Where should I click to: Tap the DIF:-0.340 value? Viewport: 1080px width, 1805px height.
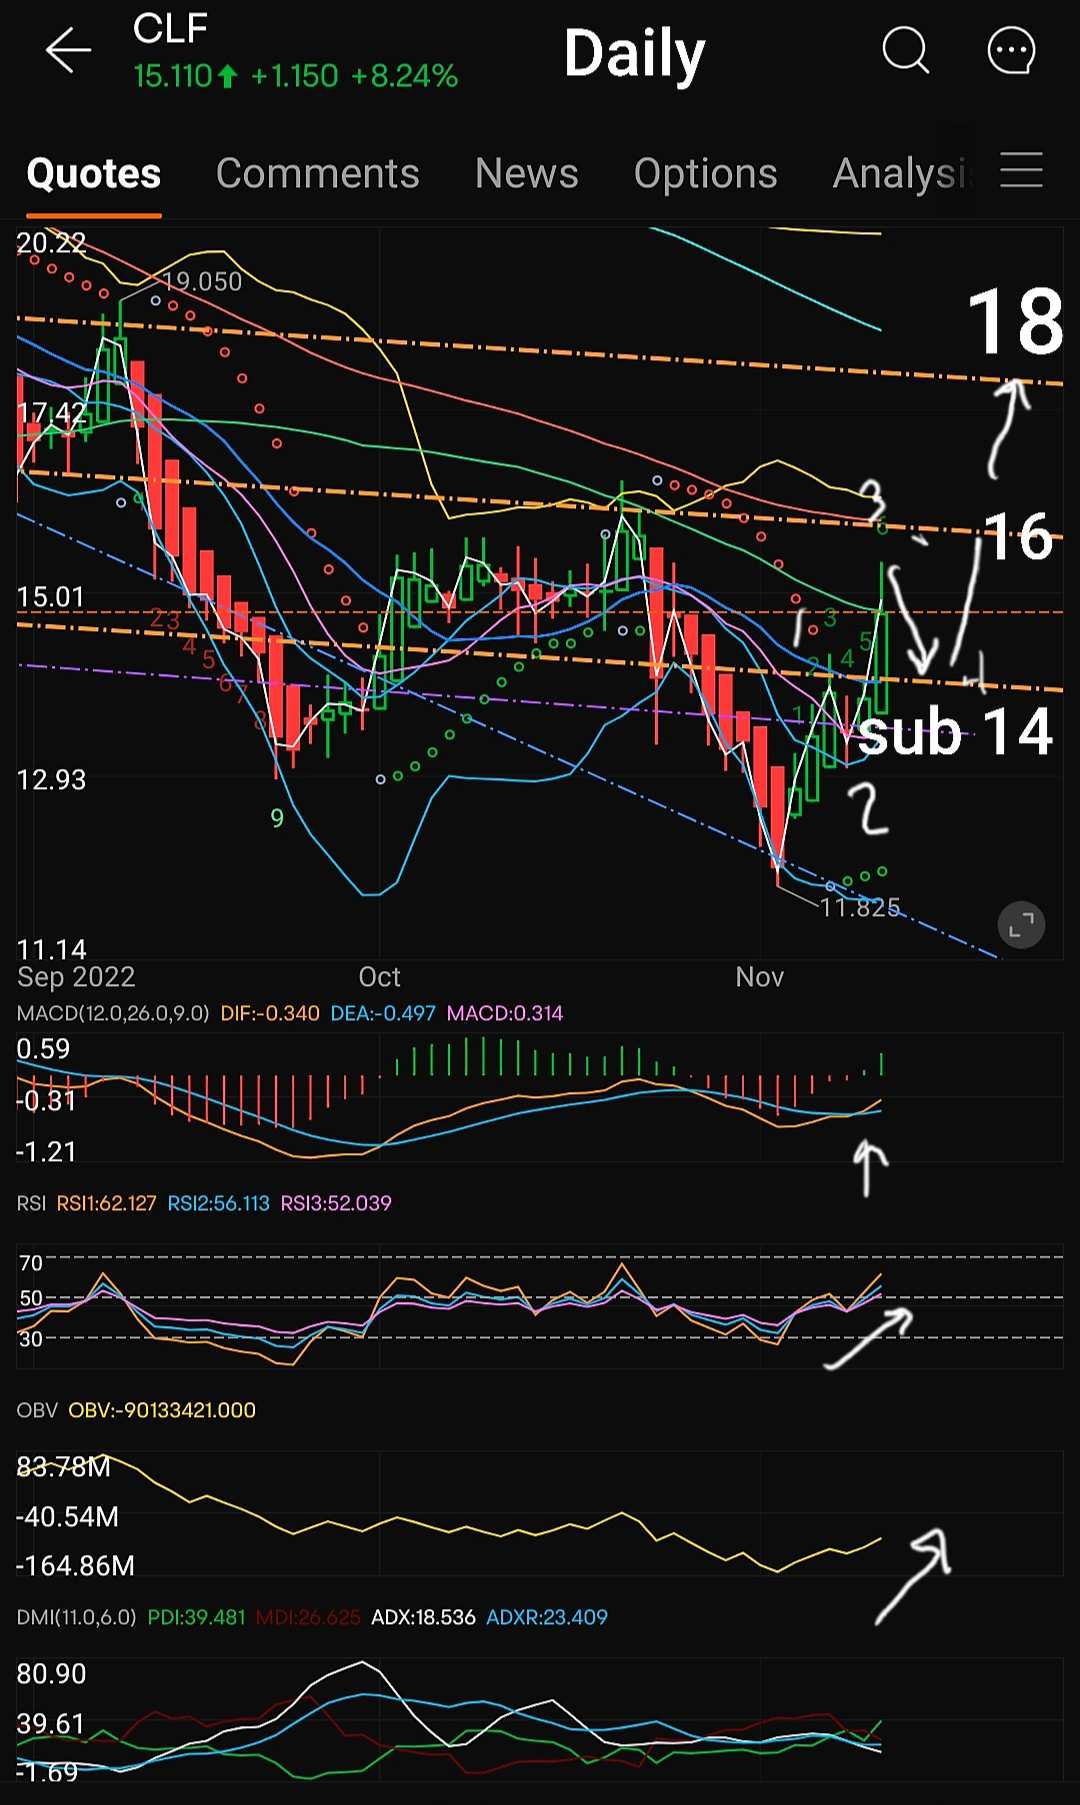(270, 1013)
